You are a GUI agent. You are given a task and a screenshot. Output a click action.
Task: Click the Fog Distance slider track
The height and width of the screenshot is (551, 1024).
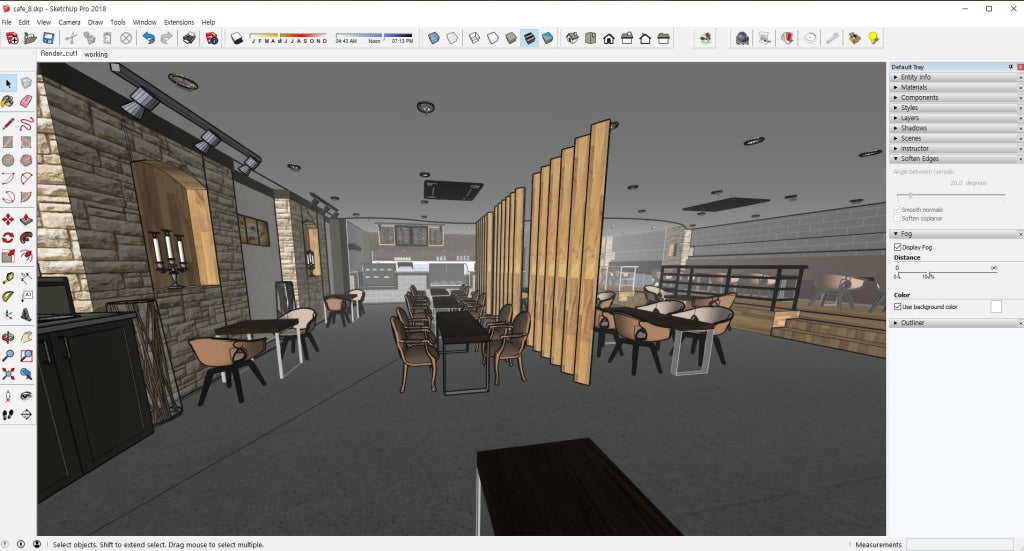coord(946,272)
